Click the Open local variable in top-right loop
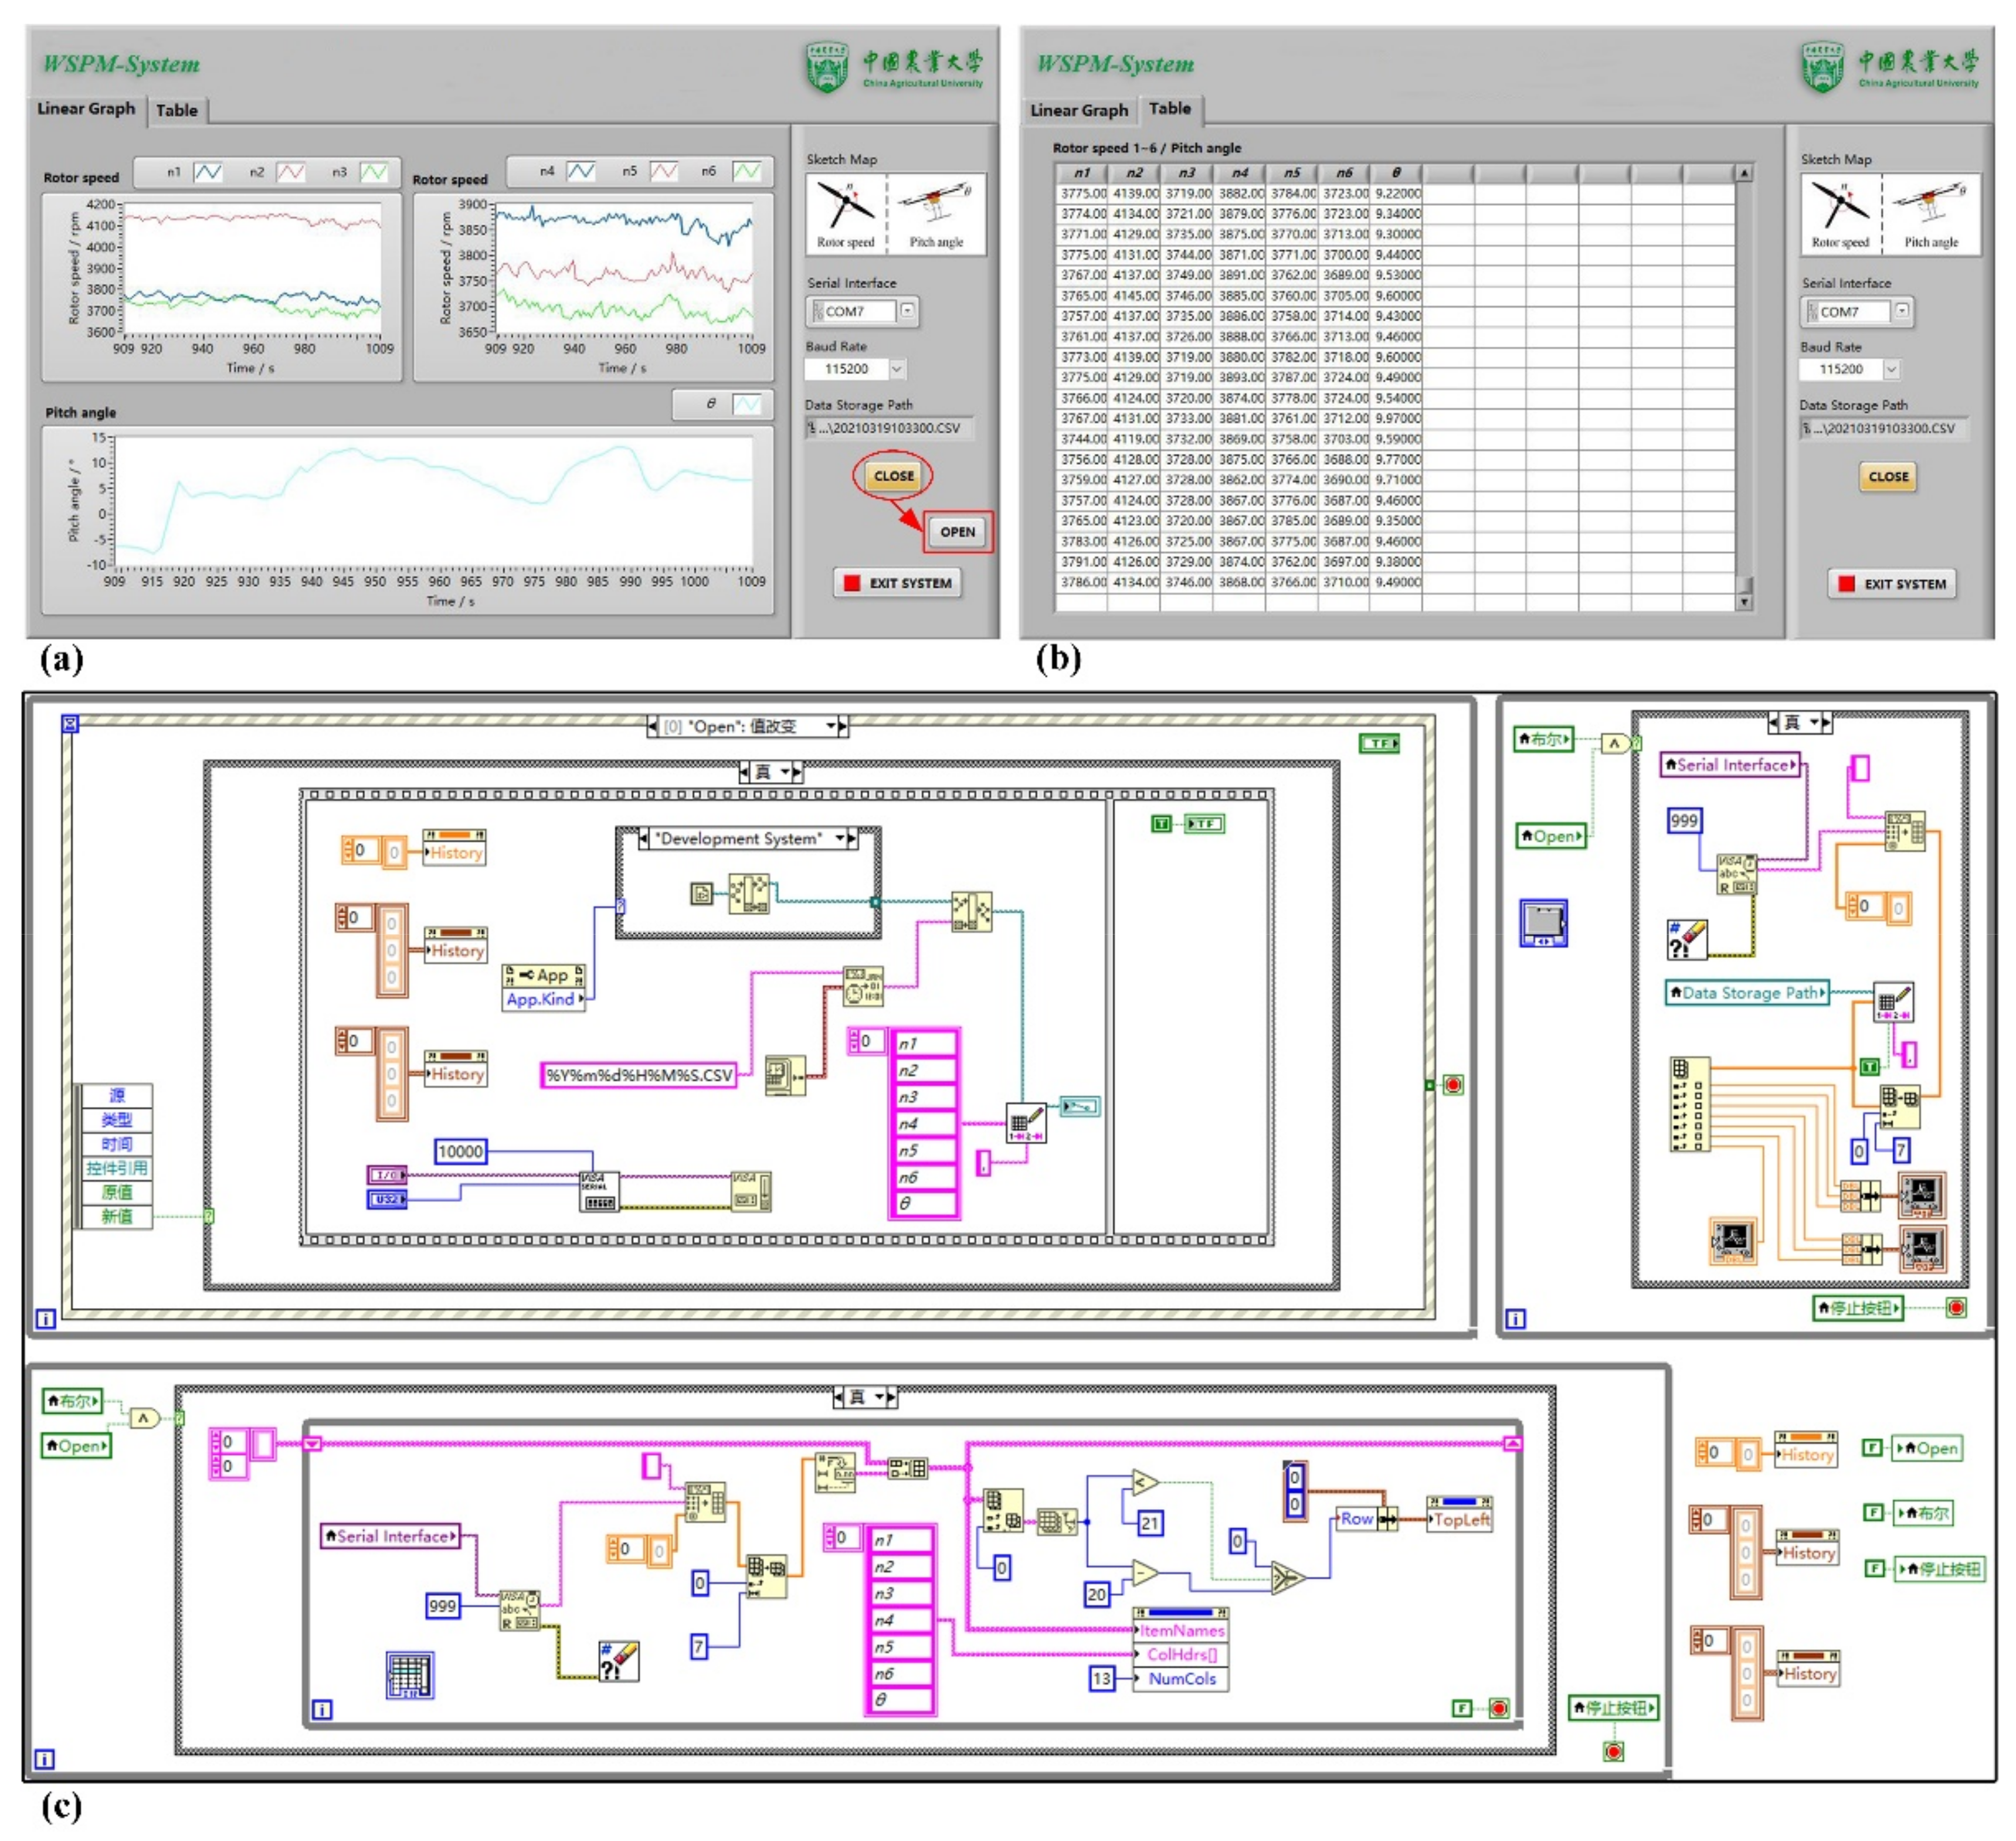The width and height of the screenshot is (2016, 1841). [x=1551, y=836]
